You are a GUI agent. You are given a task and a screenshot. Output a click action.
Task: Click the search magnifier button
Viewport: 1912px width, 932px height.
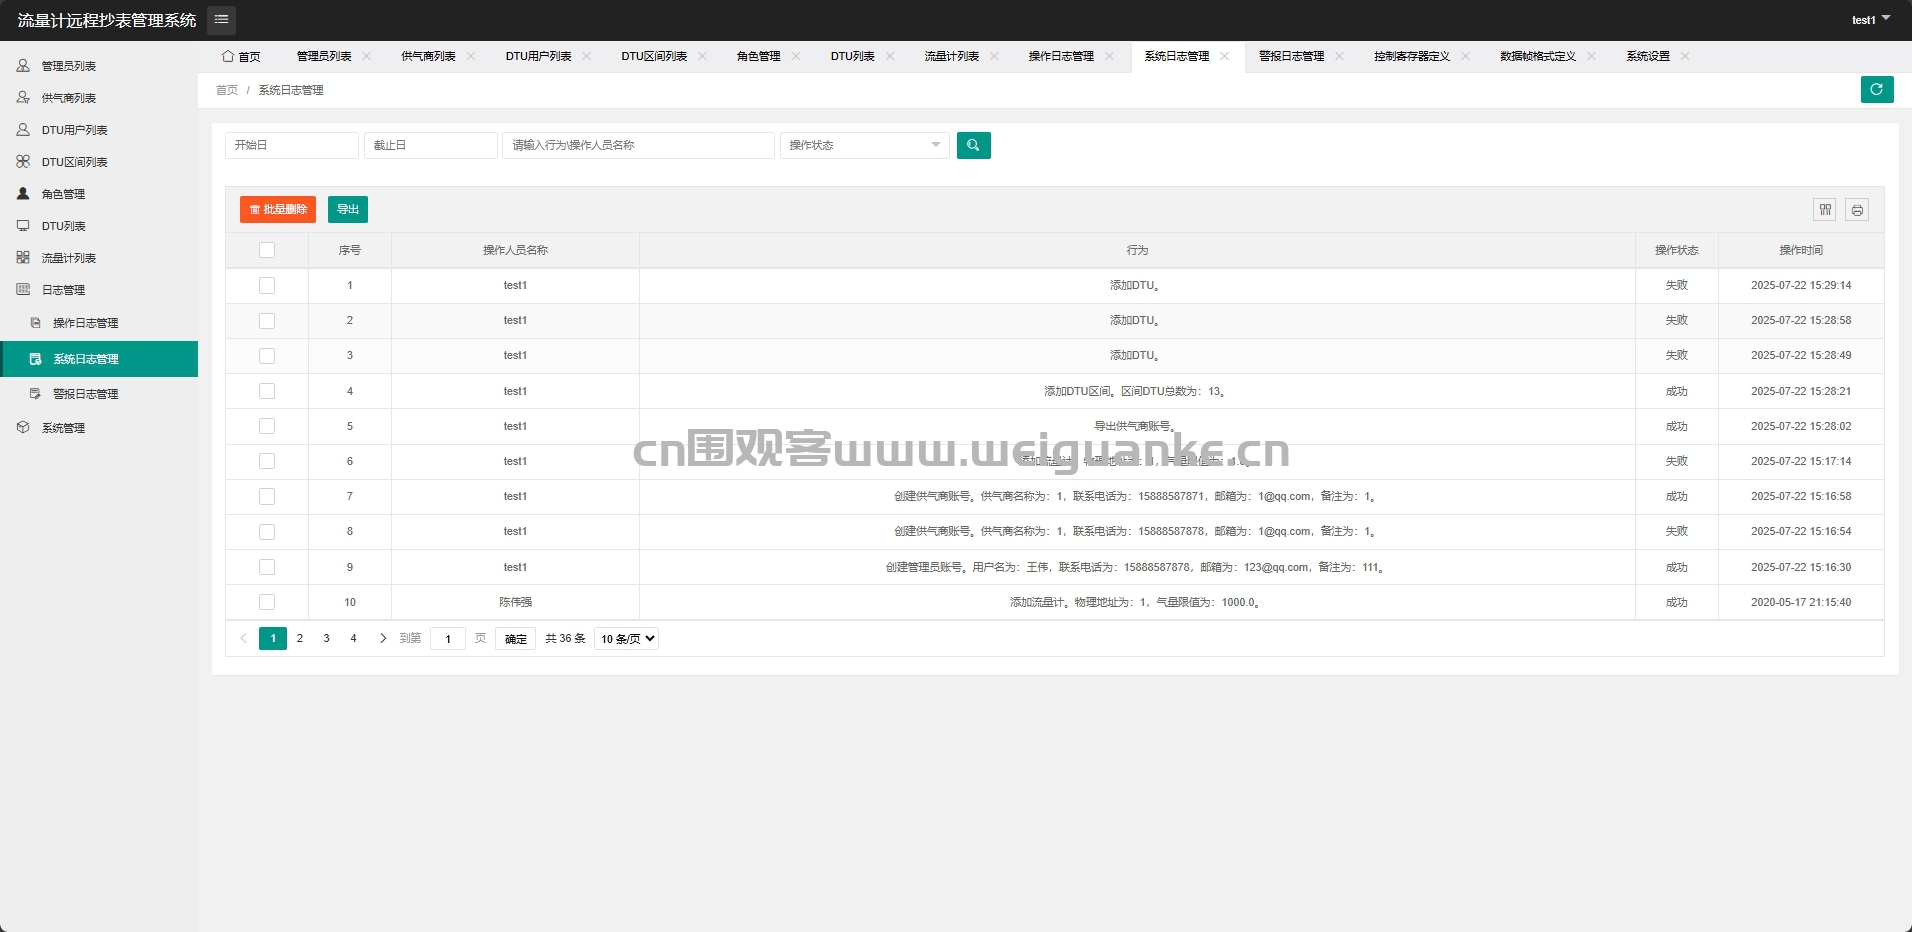(974, 145)
